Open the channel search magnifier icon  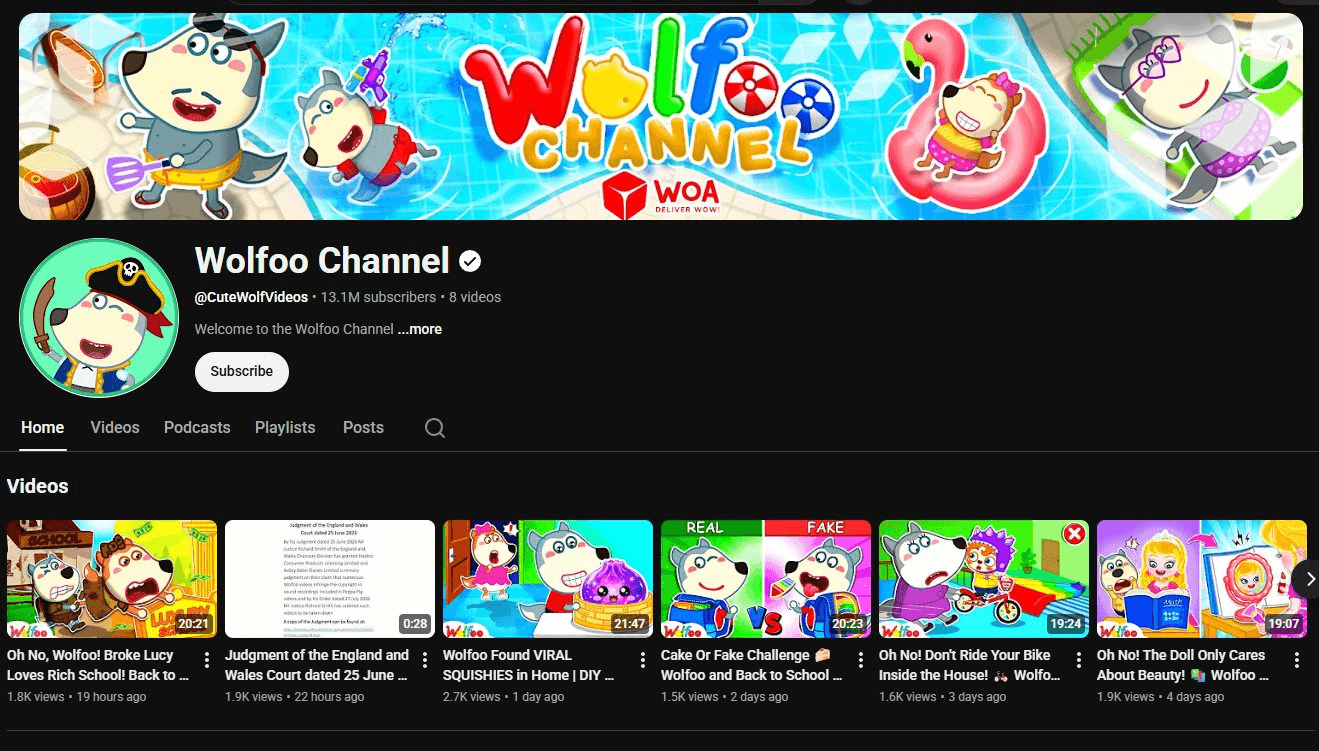coord(435,428)
